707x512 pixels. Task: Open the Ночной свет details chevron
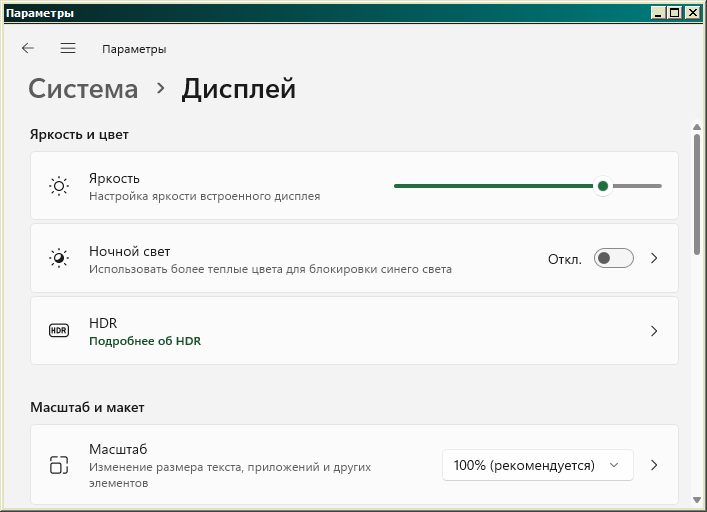click(x=654, y=258)
